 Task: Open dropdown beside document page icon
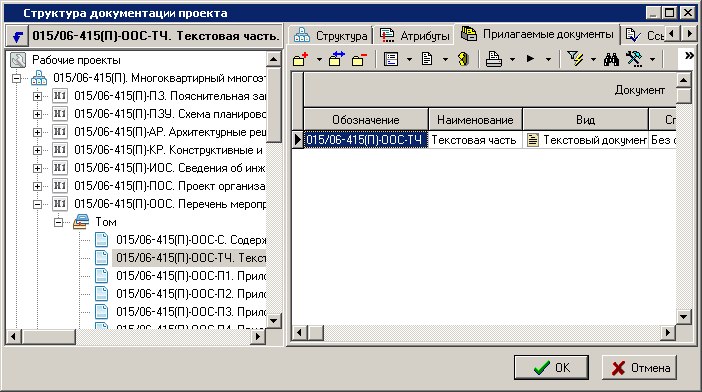point(445,59)
